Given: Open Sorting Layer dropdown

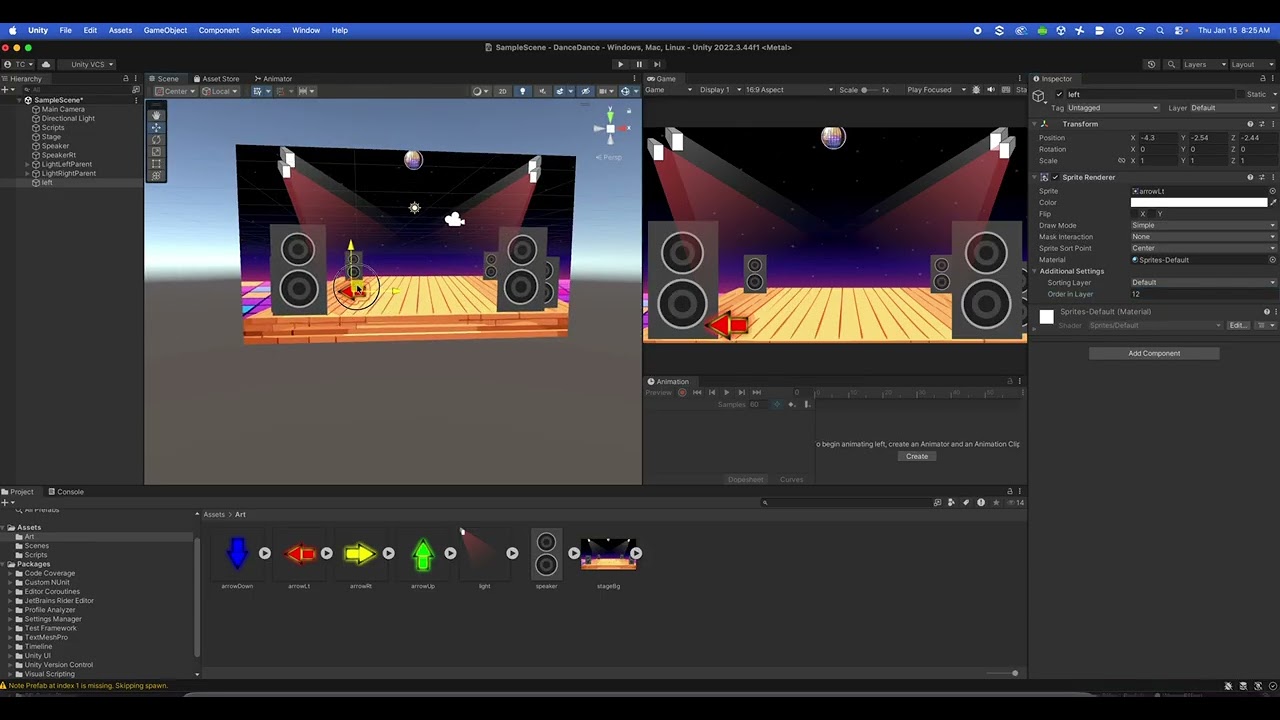Looking at the screenshot, I should [x=1204, y=283].
